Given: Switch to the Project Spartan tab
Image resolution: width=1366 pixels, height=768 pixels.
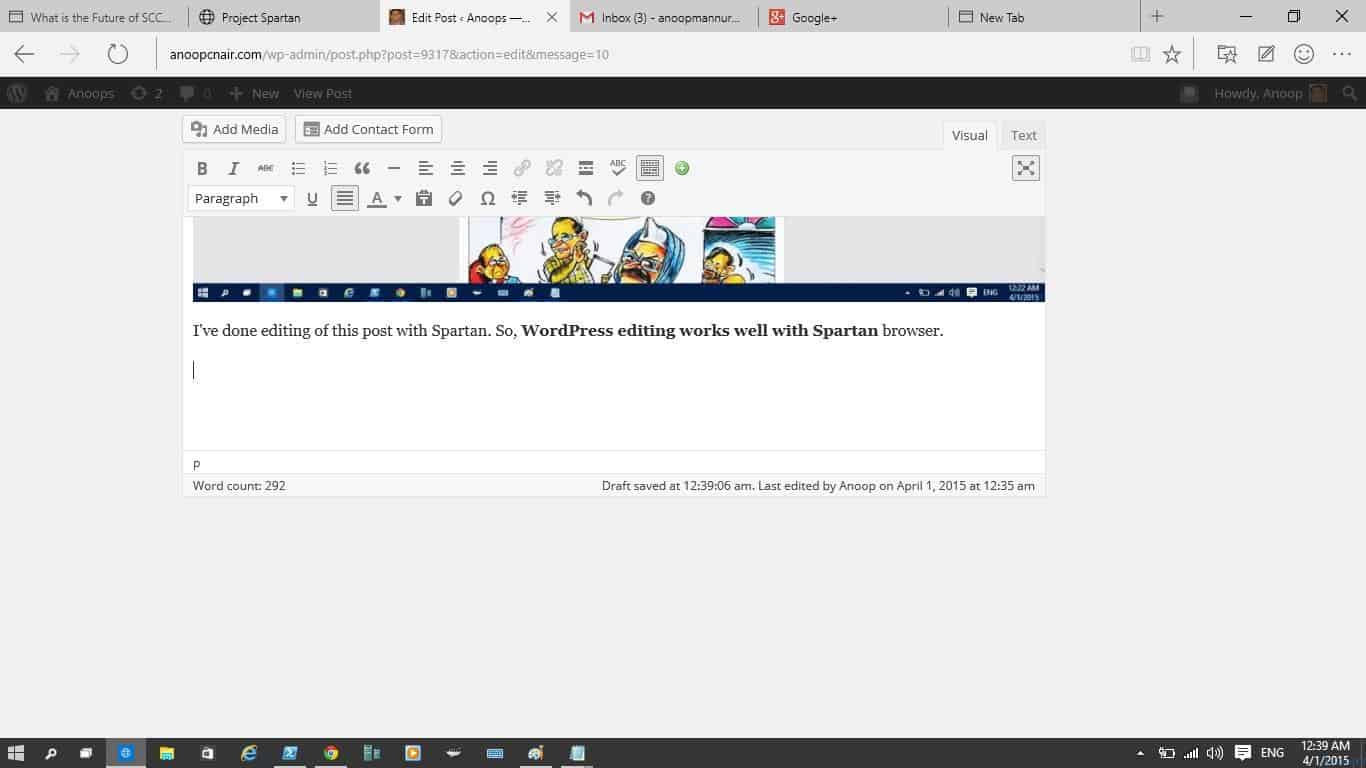Looking at the screenshot, I should pos(284,17).
